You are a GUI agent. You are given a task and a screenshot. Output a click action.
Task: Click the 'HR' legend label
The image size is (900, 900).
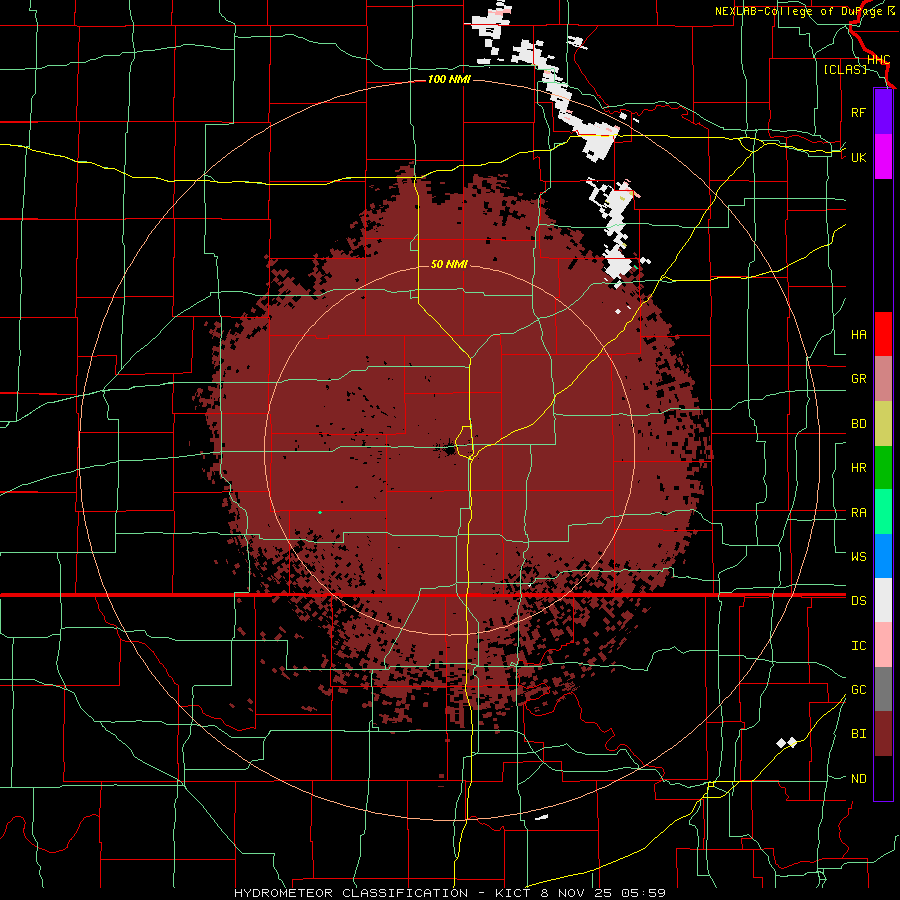point(859,468)
